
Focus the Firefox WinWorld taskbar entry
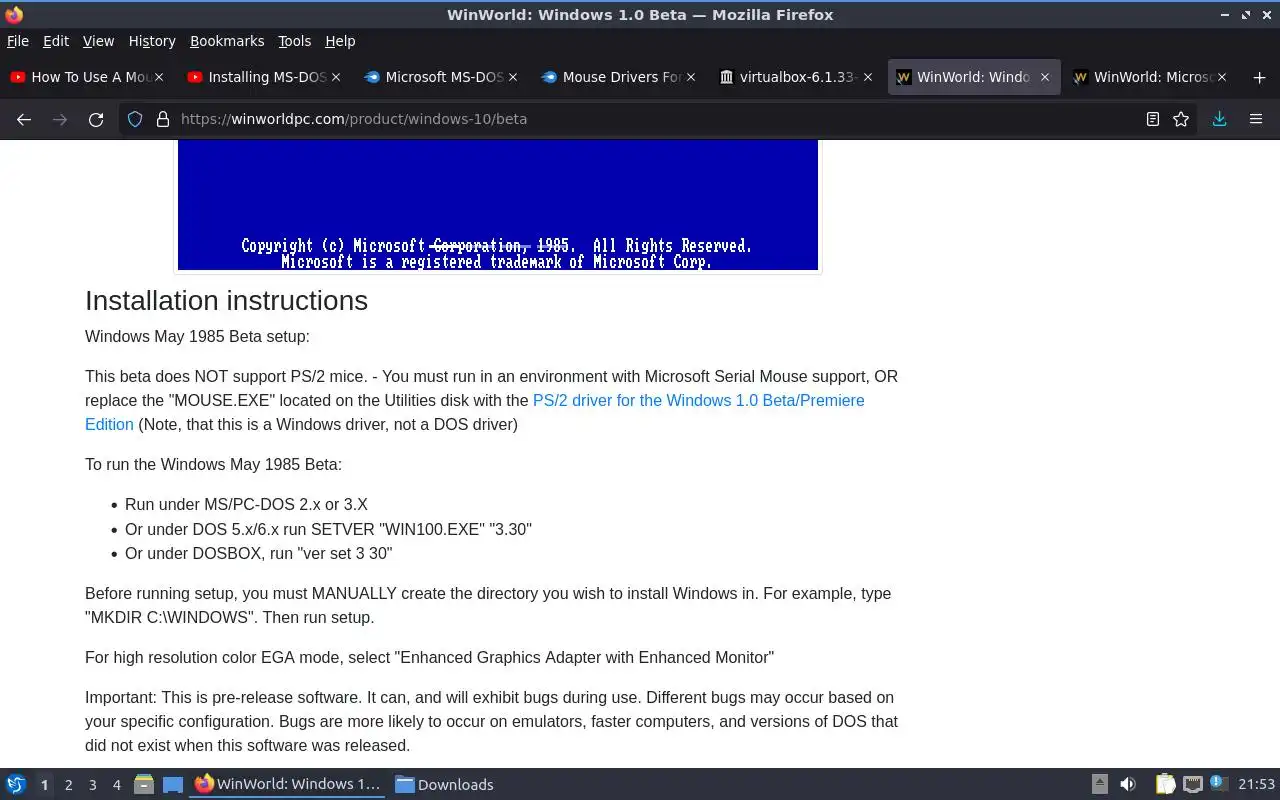pyautogui.click(x=288, y=784)
